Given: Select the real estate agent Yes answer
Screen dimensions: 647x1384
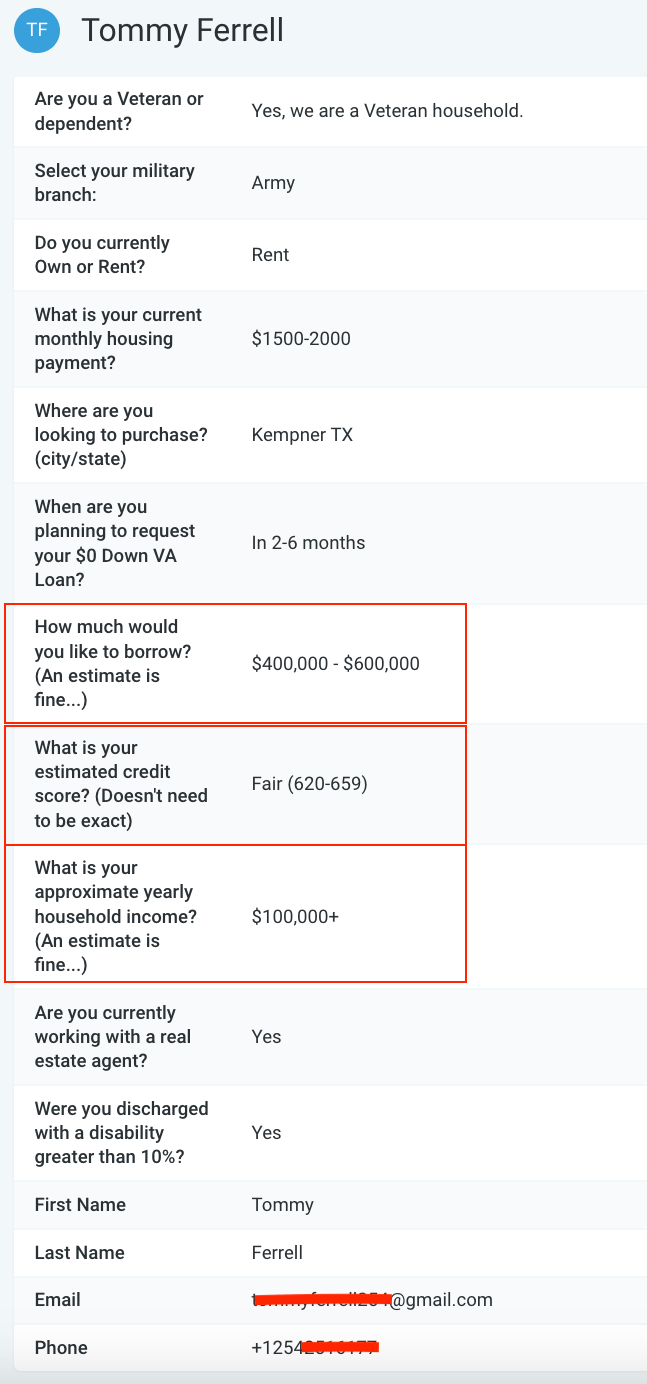Looking at the screenshot, I should (x=266, y=1037).
